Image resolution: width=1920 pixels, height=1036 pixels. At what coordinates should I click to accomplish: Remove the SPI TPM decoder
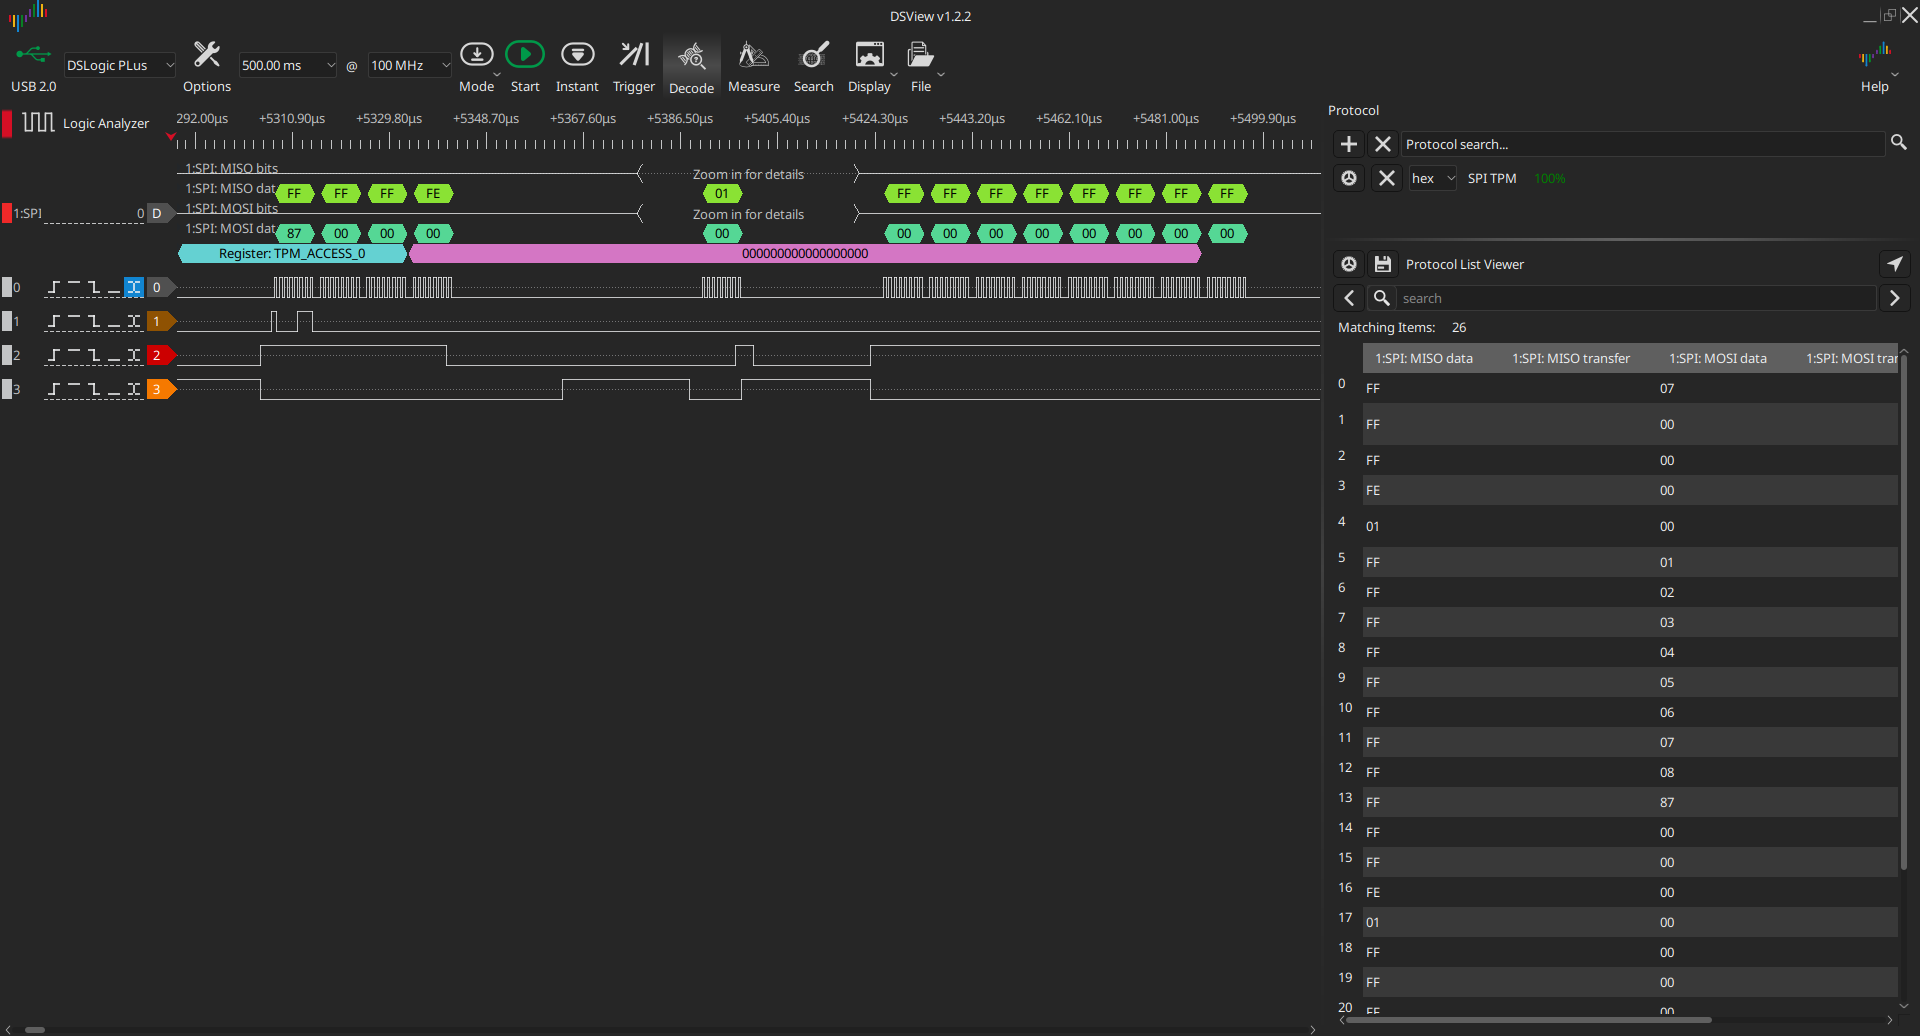click(1386, 178)
